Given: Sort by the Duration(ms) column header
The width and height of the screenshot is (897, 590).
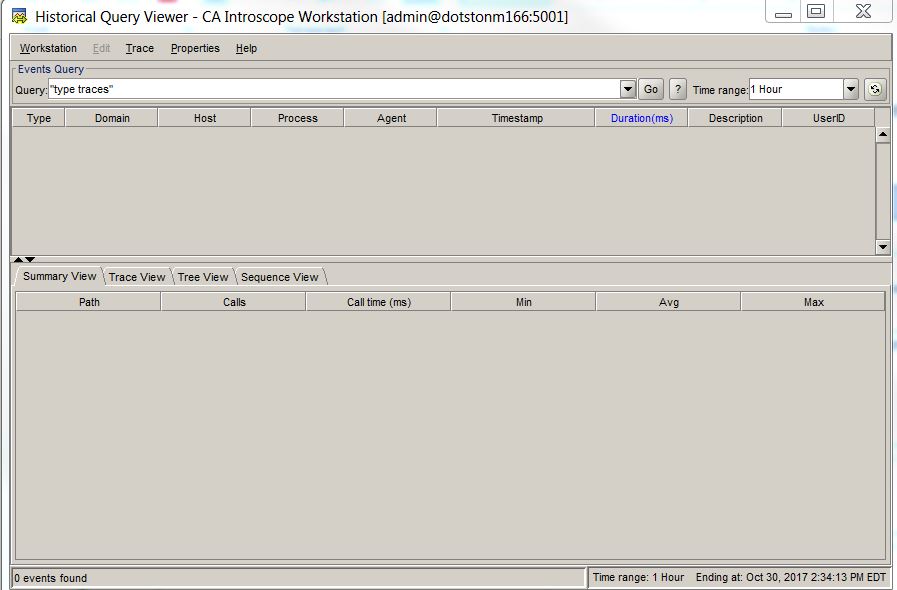Looking at the screenshot, I should click(642, 118).
